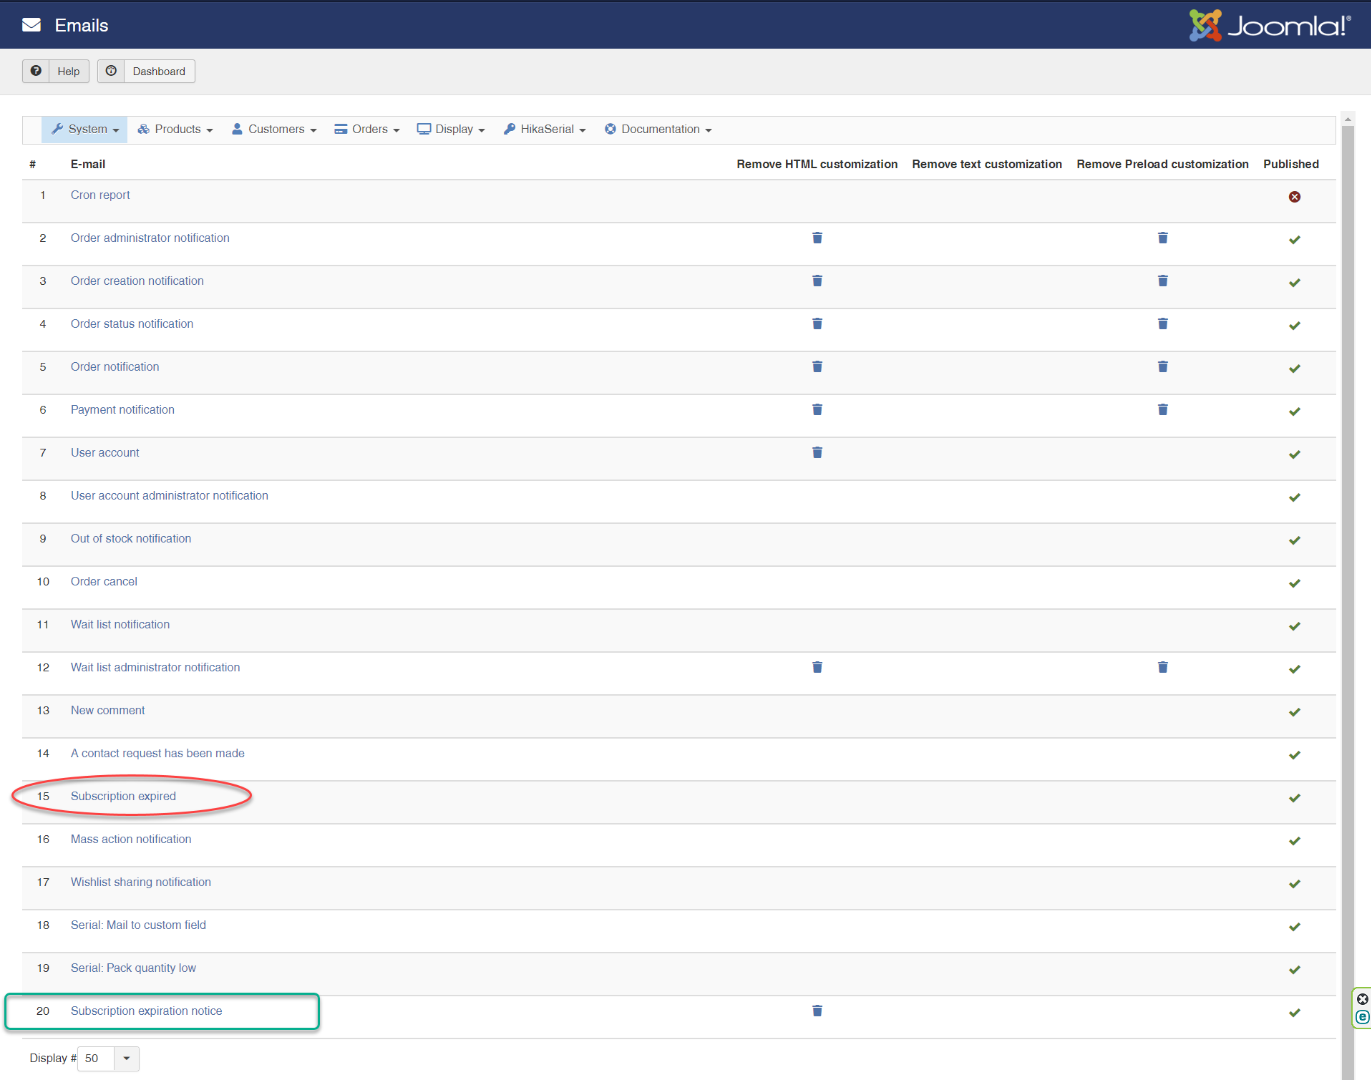The width and height of the screenshot is (1371, 1080).
Task: Click the Joomla logo
Action: 1269,25
